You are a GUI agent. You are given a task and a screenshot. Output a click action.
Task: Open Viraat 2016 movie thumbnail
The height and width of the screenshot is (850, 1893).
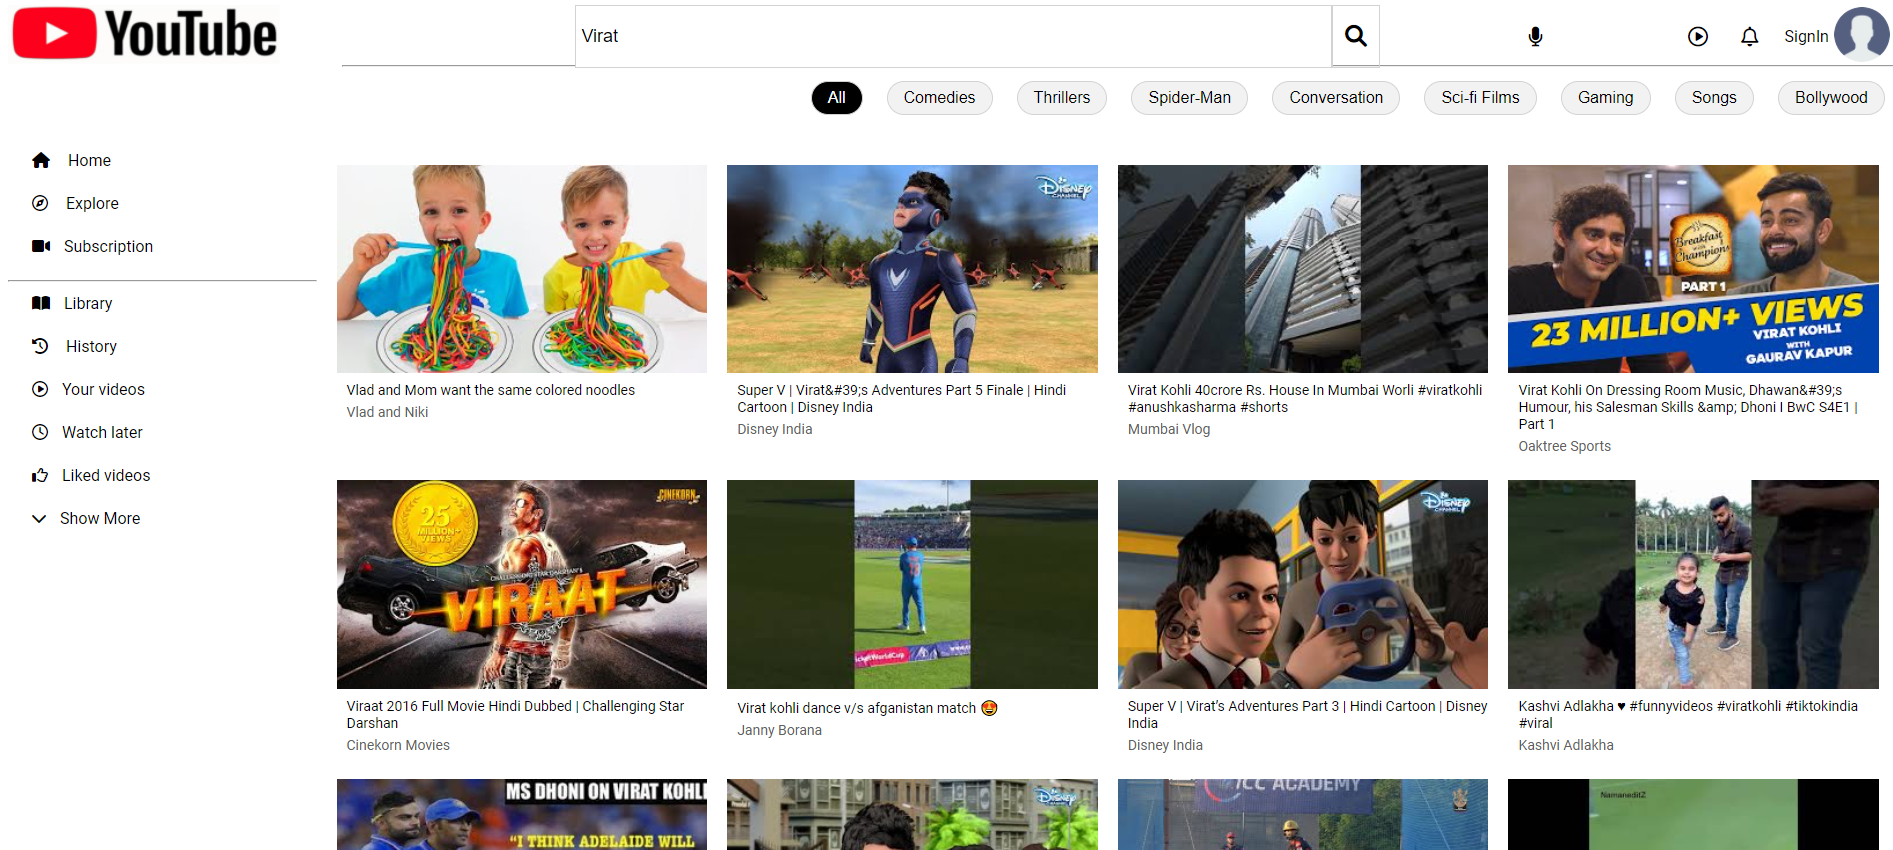[x=522, y=584]
